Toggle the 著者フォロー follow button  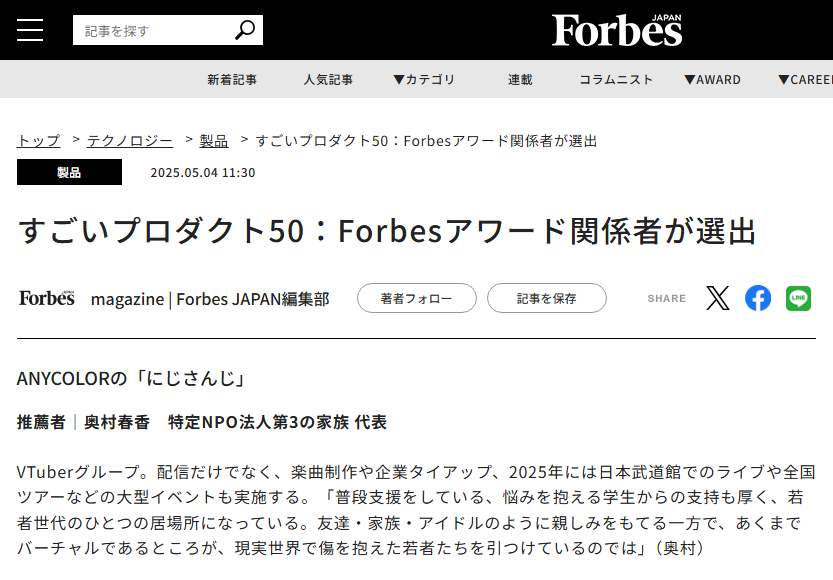pos(415,298)
